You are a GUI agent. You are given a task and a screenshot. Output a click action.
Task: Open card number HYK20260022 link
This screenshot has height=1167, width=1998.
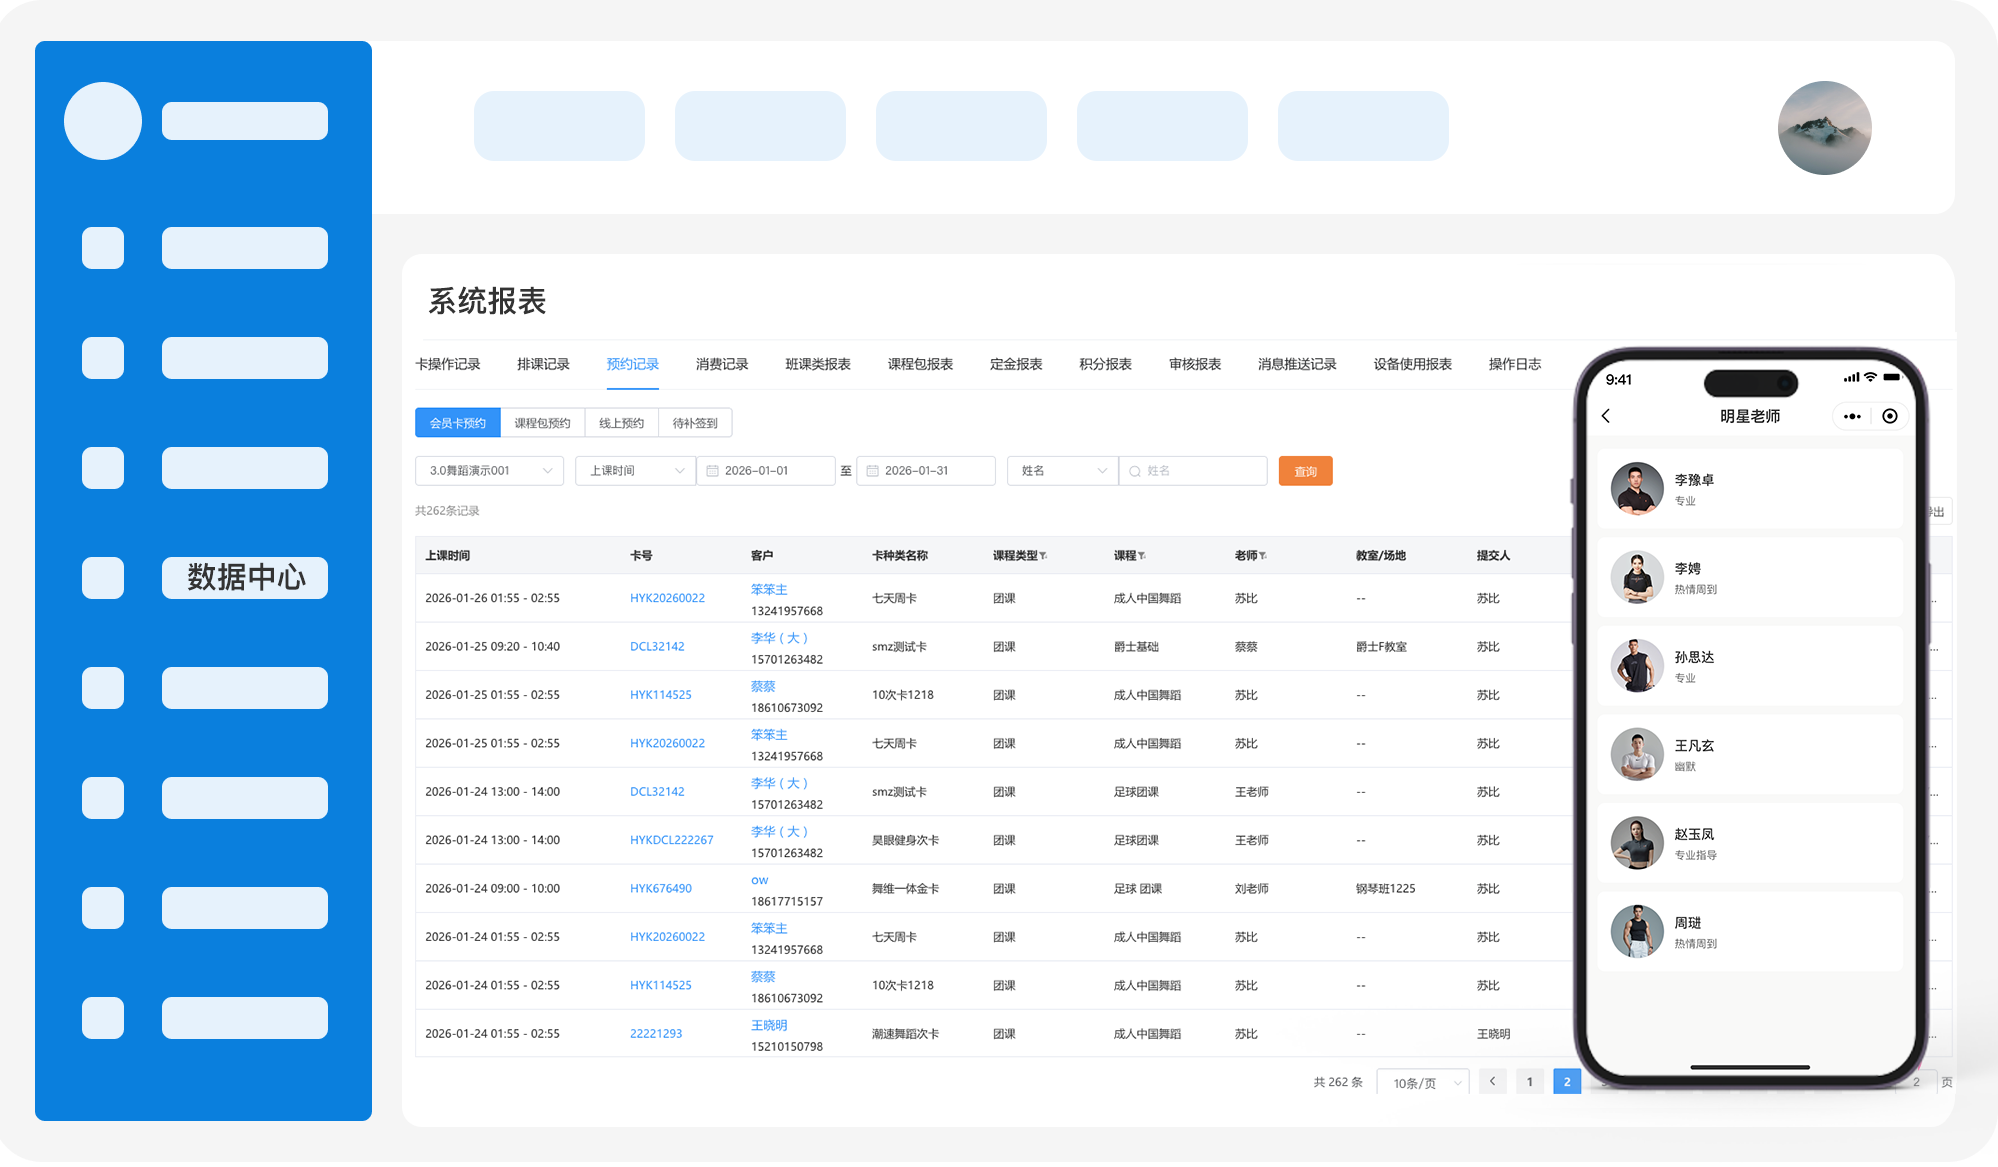(667, 598)
